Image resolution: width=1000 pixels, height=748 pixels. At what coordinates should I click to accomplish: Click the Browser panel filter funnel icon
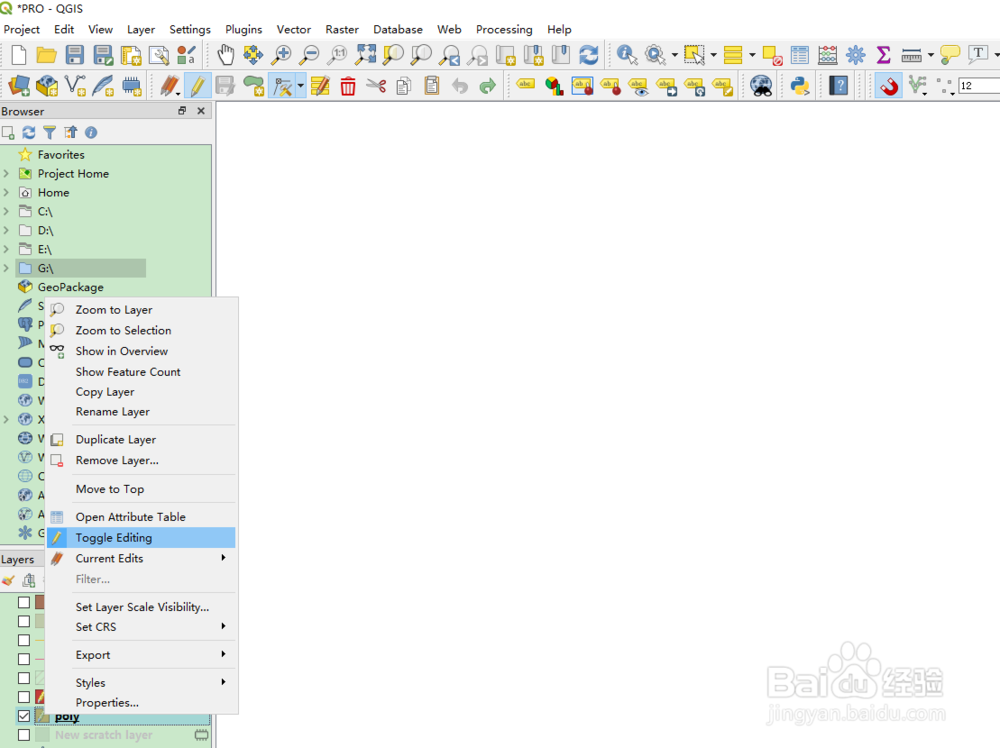49,133
